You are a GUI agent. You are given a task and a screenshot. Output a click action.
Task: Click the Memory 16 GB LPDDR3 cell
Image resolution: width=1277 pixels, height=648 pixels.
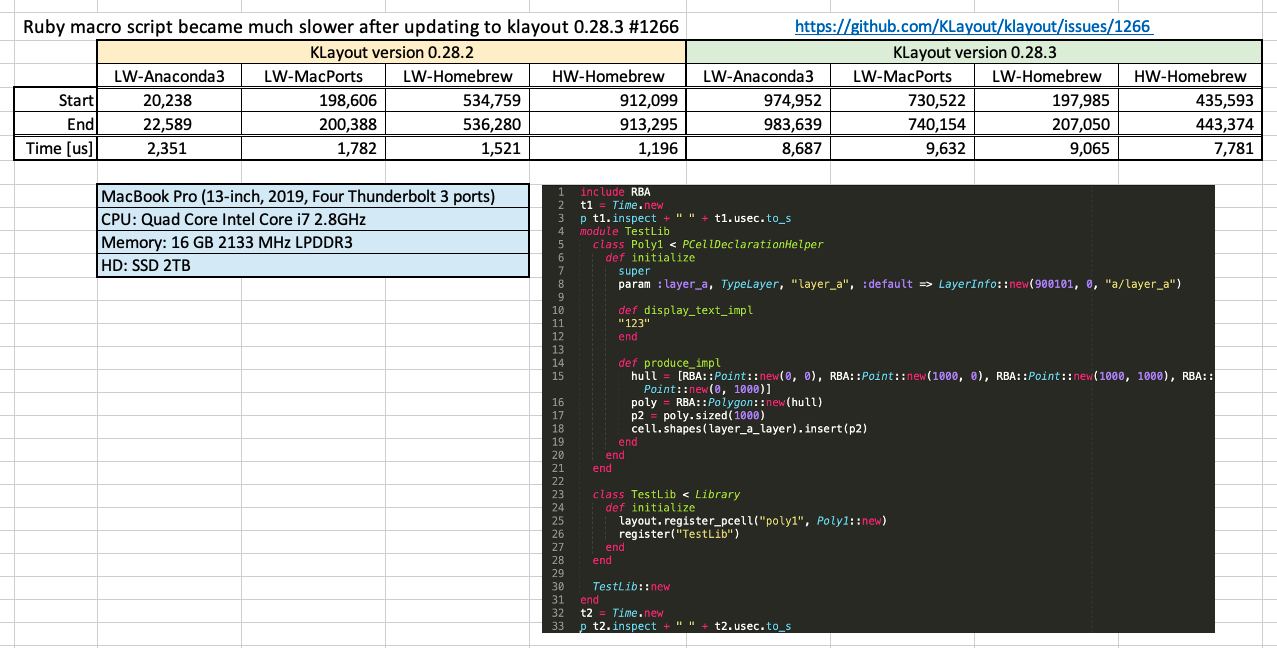(312, 243)
